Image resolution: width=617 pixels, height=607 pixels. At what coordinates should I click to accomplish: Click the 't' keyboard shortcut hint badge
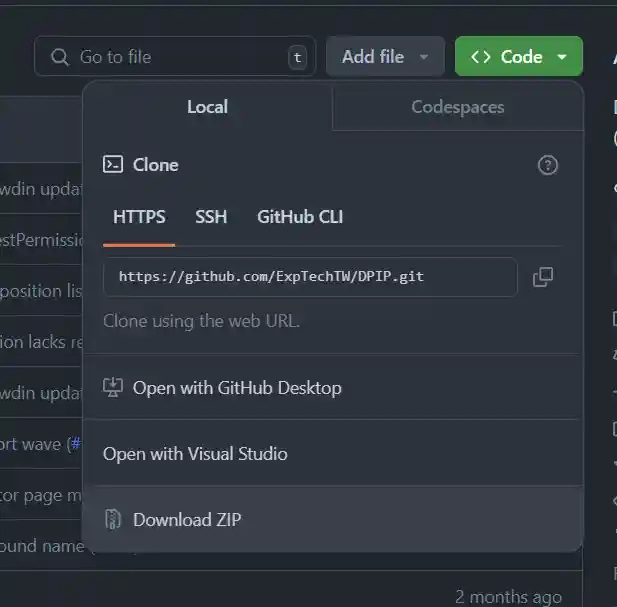(297, 57)
